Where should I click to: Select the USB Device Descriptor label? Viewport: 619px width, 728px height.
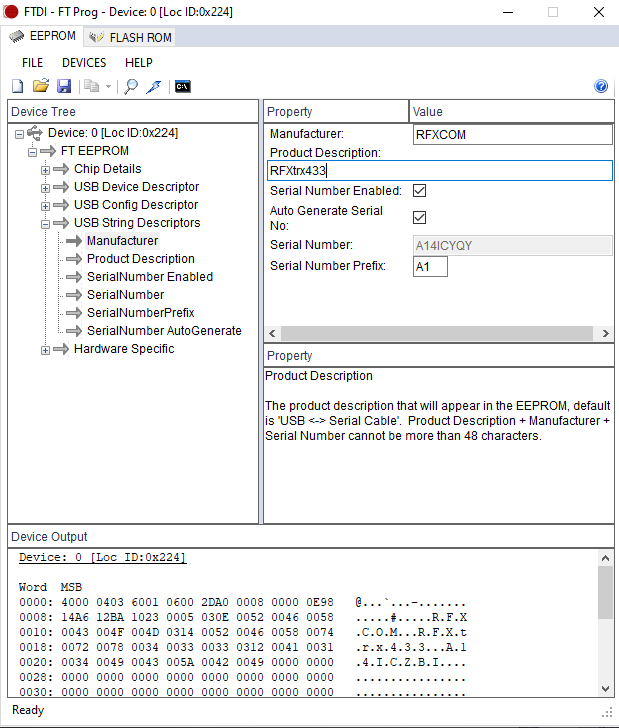pos(137,187)
